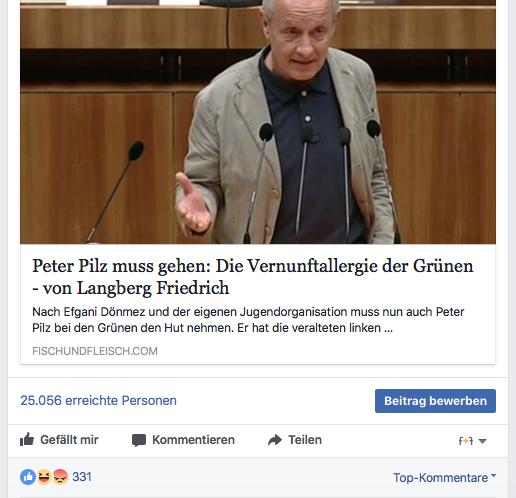Open the Peter Pilz muss gehen headline
The width and height of the screenshot is (516, 498).
click(x=253, y=277)
